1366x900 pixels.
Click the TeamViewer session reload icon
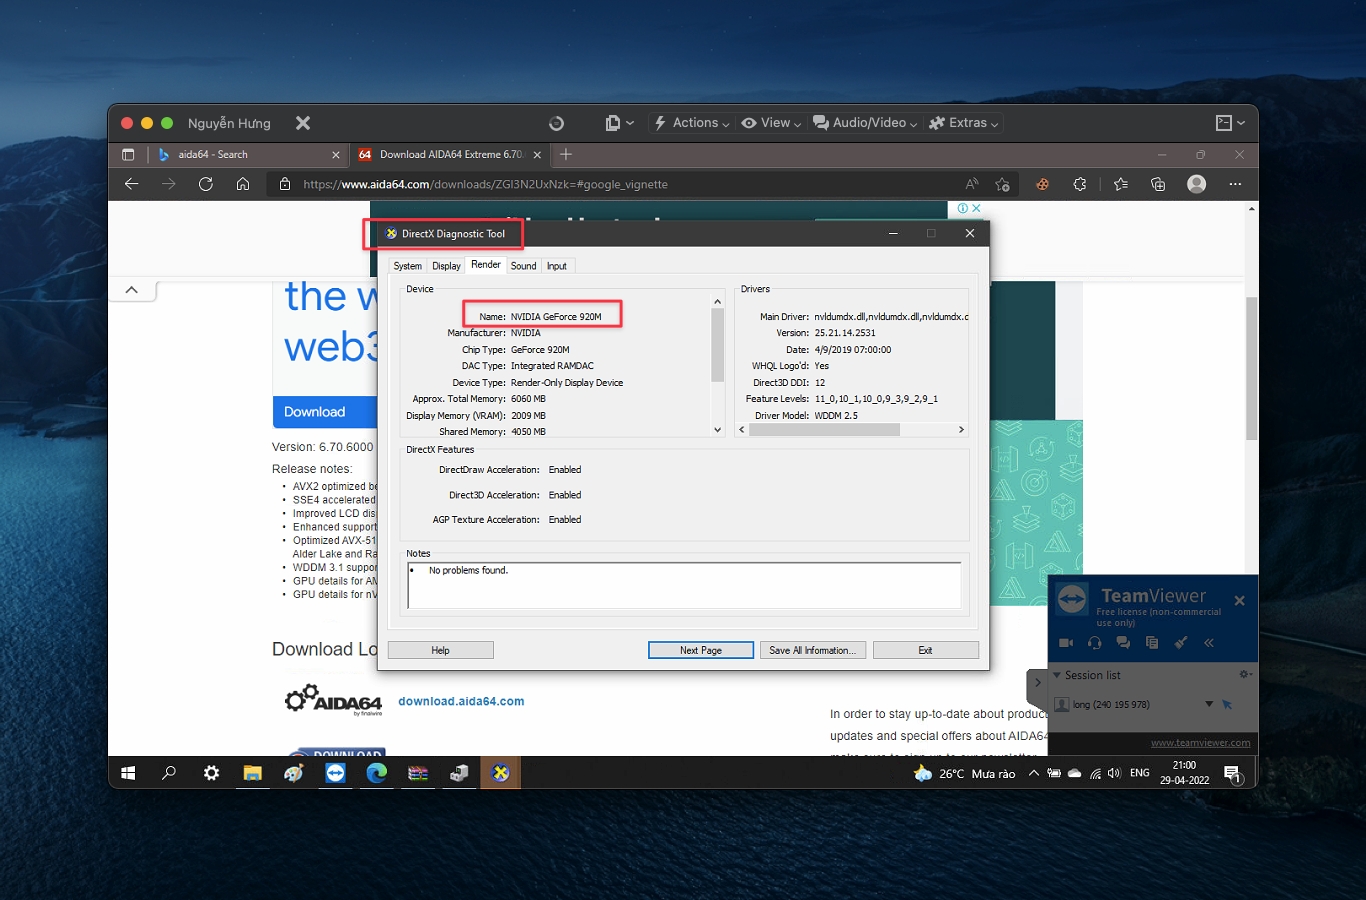click(x=556, y=123)
